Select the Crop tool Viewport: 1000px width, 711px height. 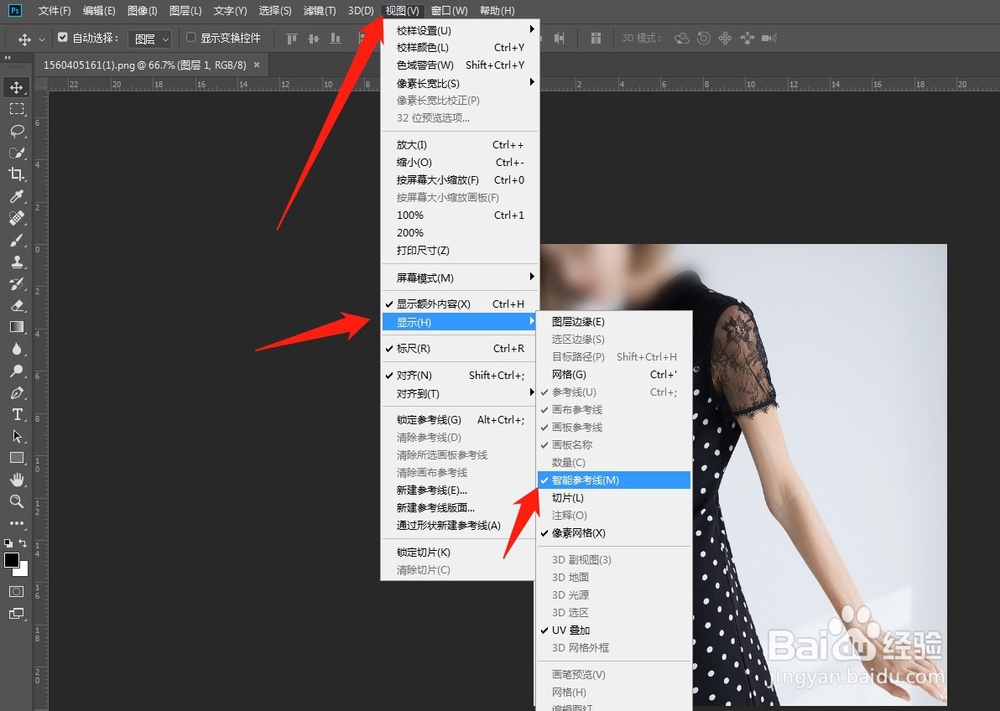coord(17,174)
